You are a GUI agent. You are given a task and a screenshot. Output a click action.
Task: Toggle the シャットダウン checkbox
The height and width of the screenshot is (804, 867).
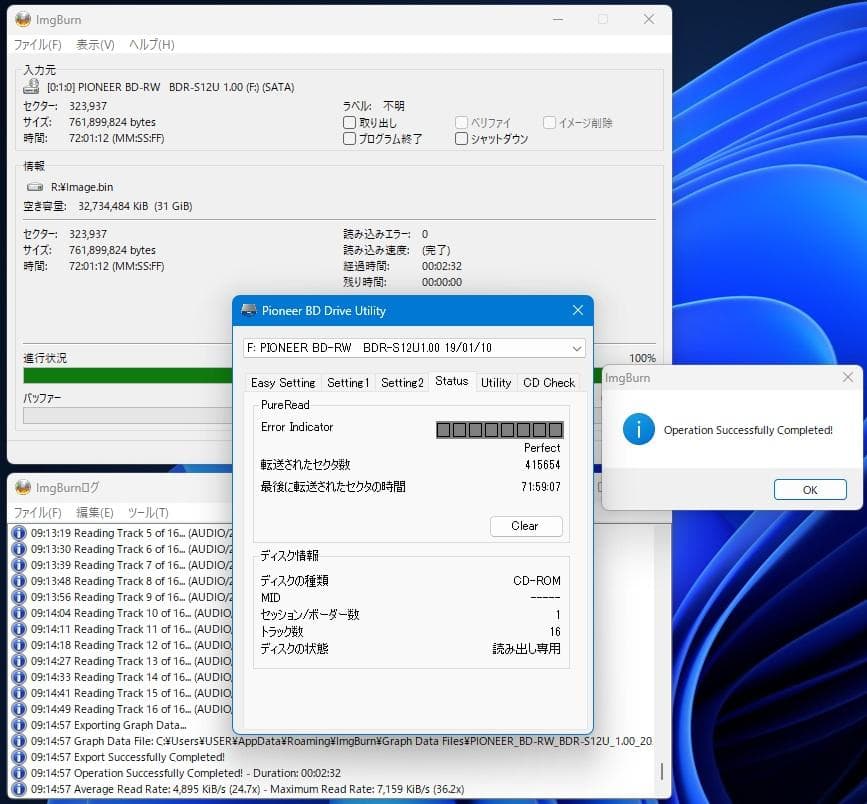click(x=461, y=138)
